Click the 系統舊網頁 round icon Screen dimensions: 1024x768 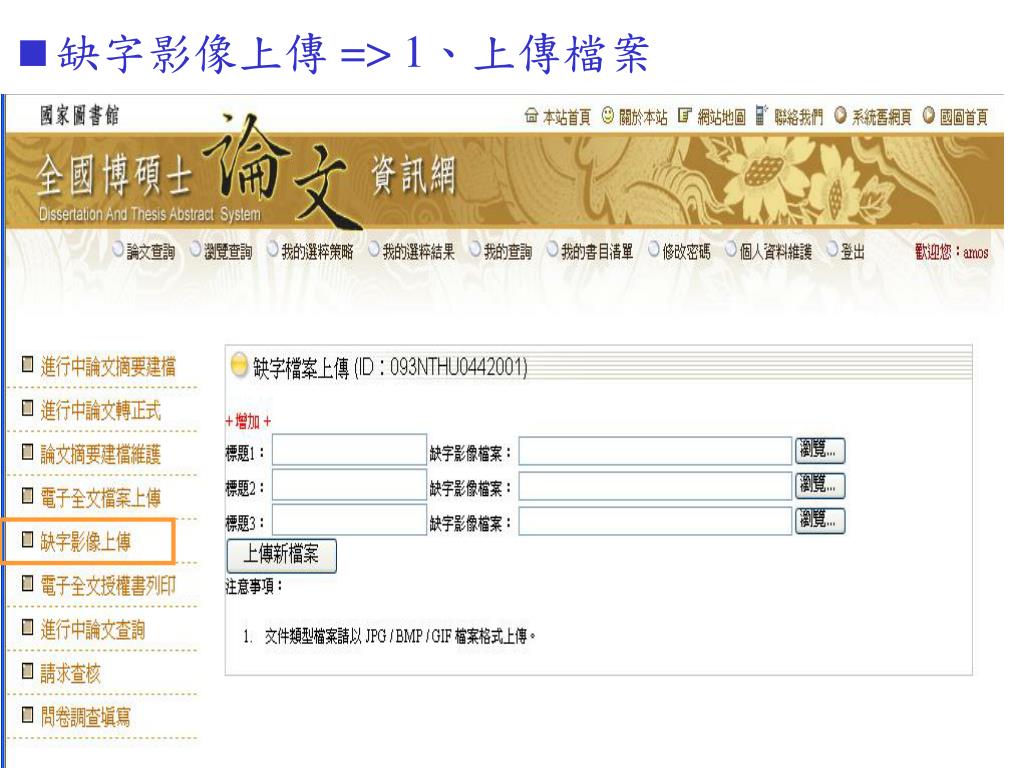(840, 115)
